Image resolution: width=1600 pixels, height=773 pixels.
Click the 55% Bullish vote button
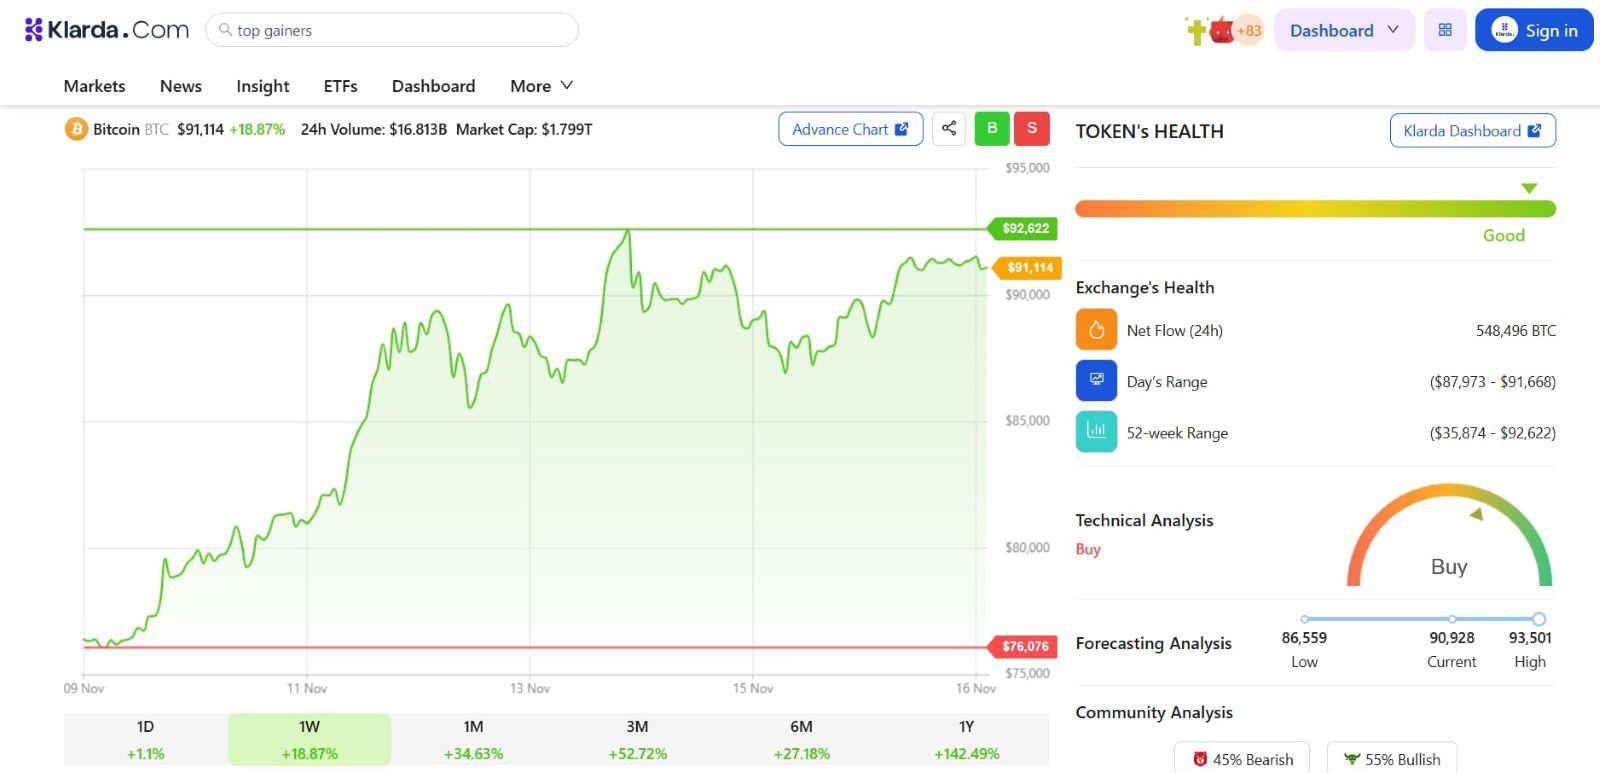1392,759
